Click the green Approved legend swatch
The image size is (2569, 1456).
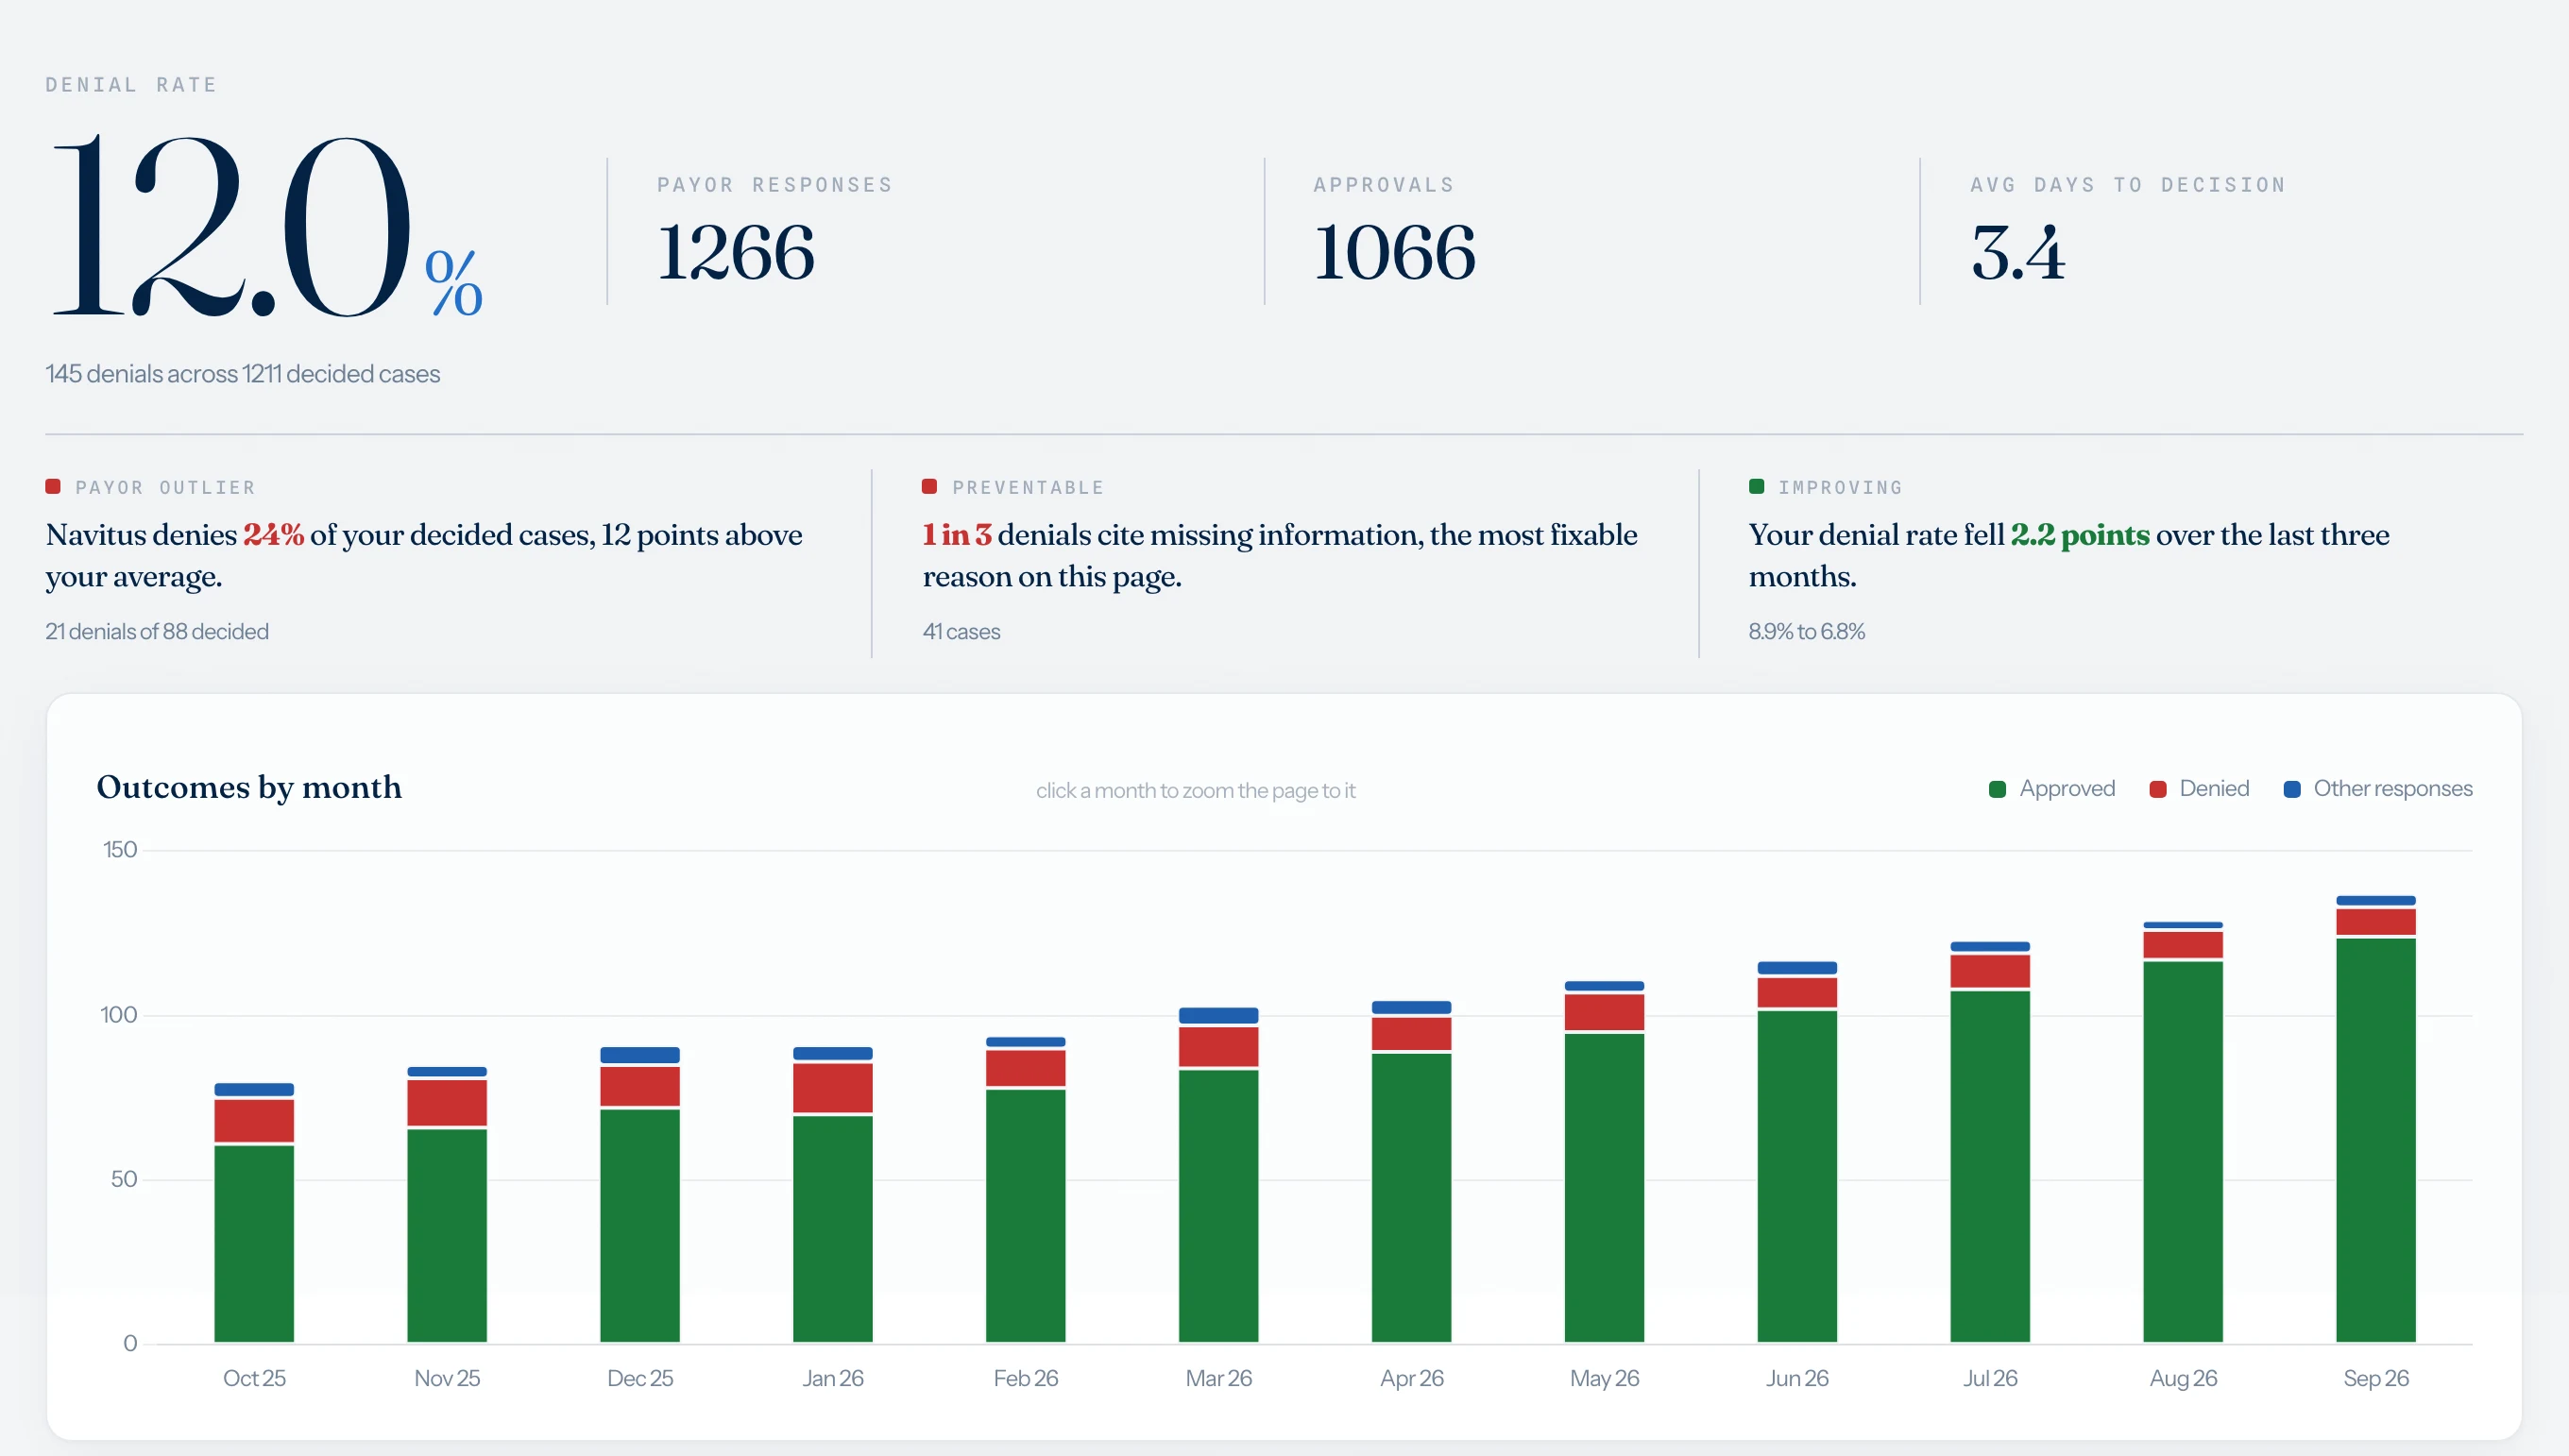pyautogui.click(x=1998, y=789)
